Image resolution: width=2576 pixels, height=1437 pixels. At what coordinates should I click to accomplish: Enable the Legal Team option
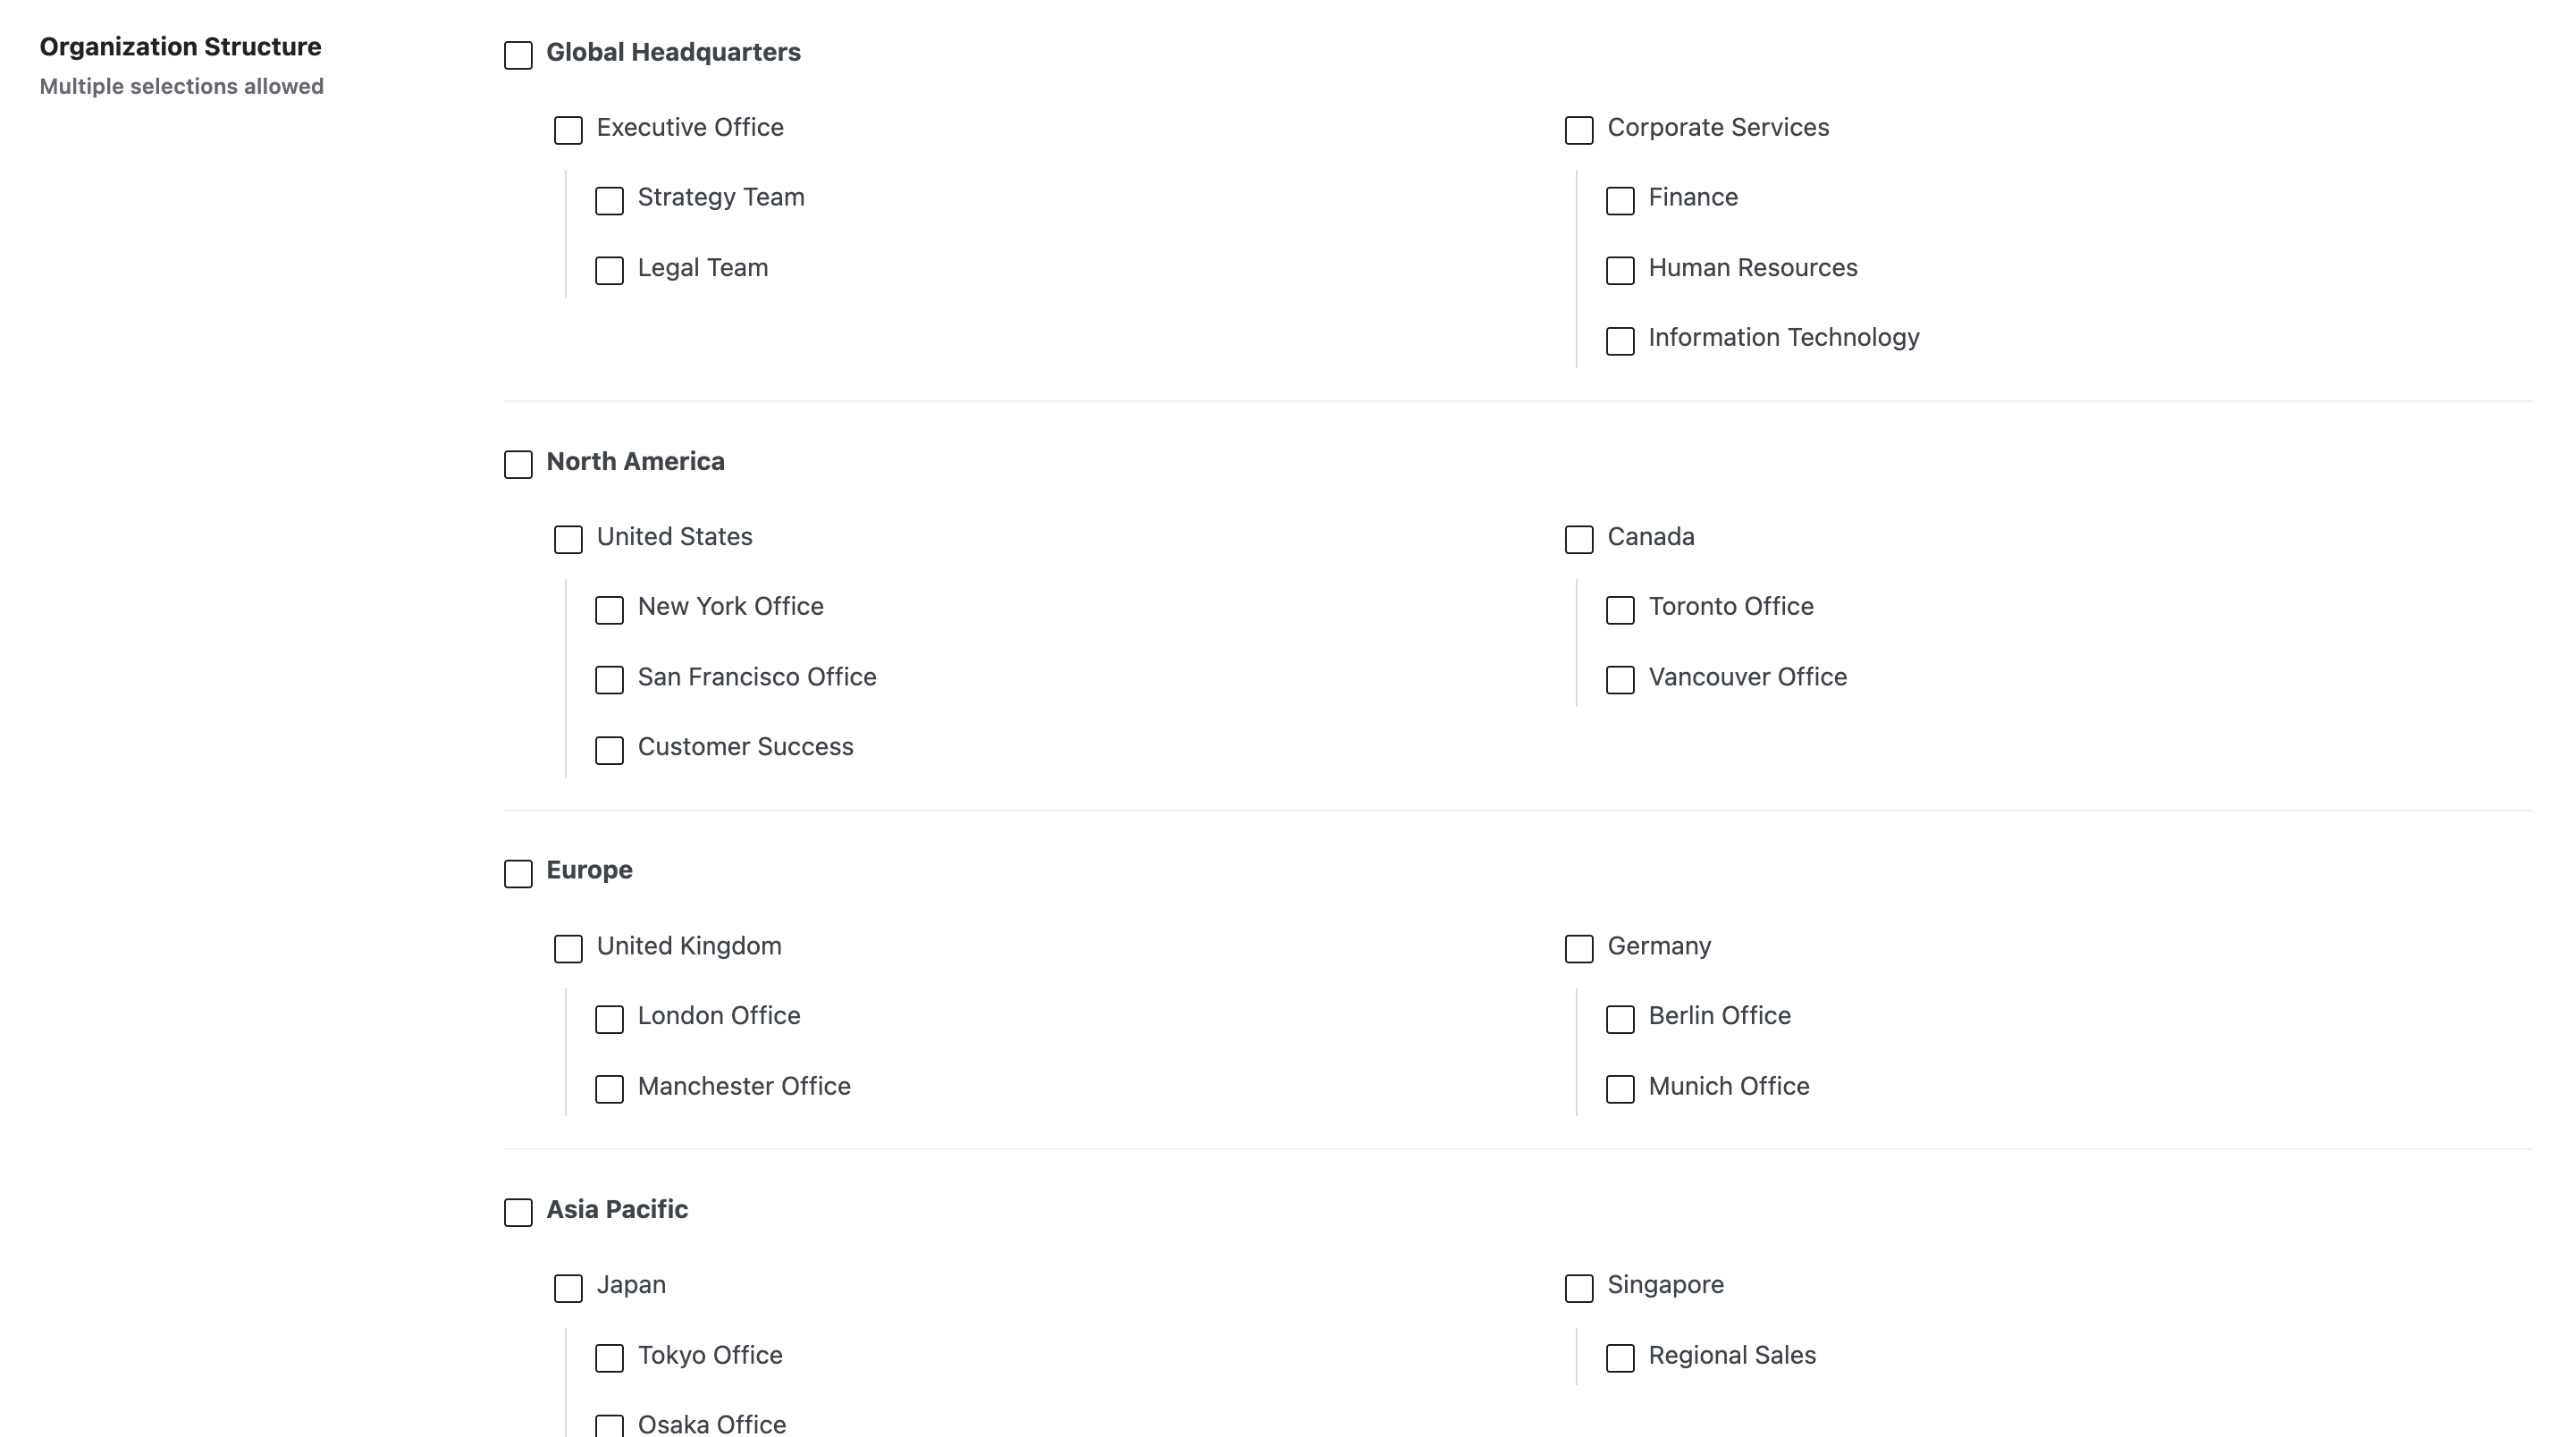click(x=609, y=271)
